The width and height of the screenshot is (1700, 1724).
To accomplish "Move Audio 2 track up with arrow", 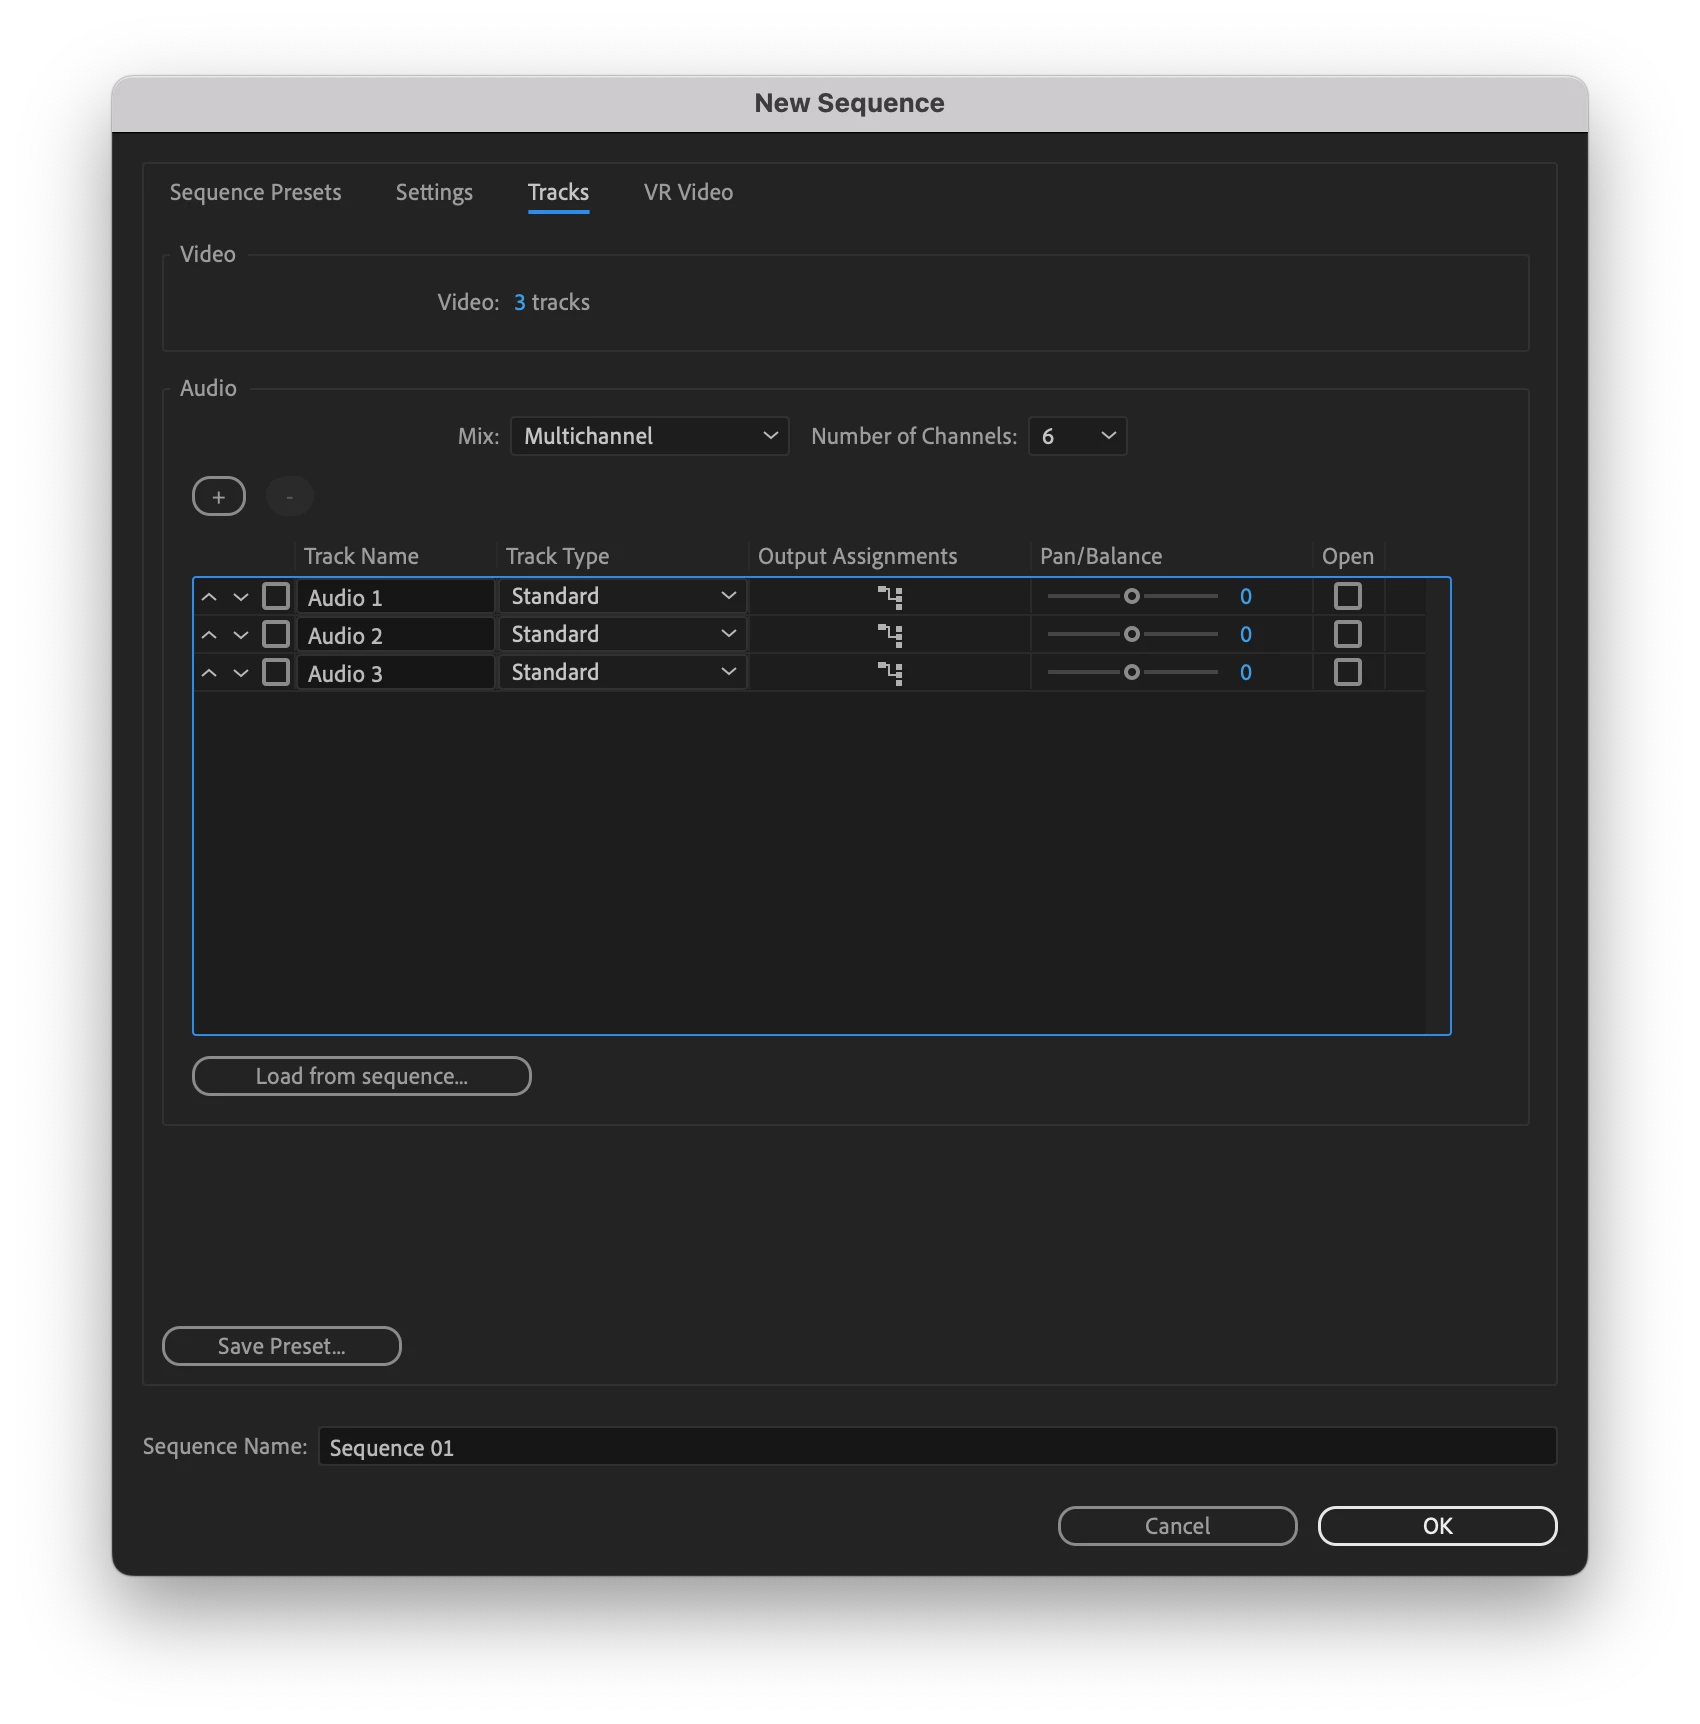I will coord(209,635).
